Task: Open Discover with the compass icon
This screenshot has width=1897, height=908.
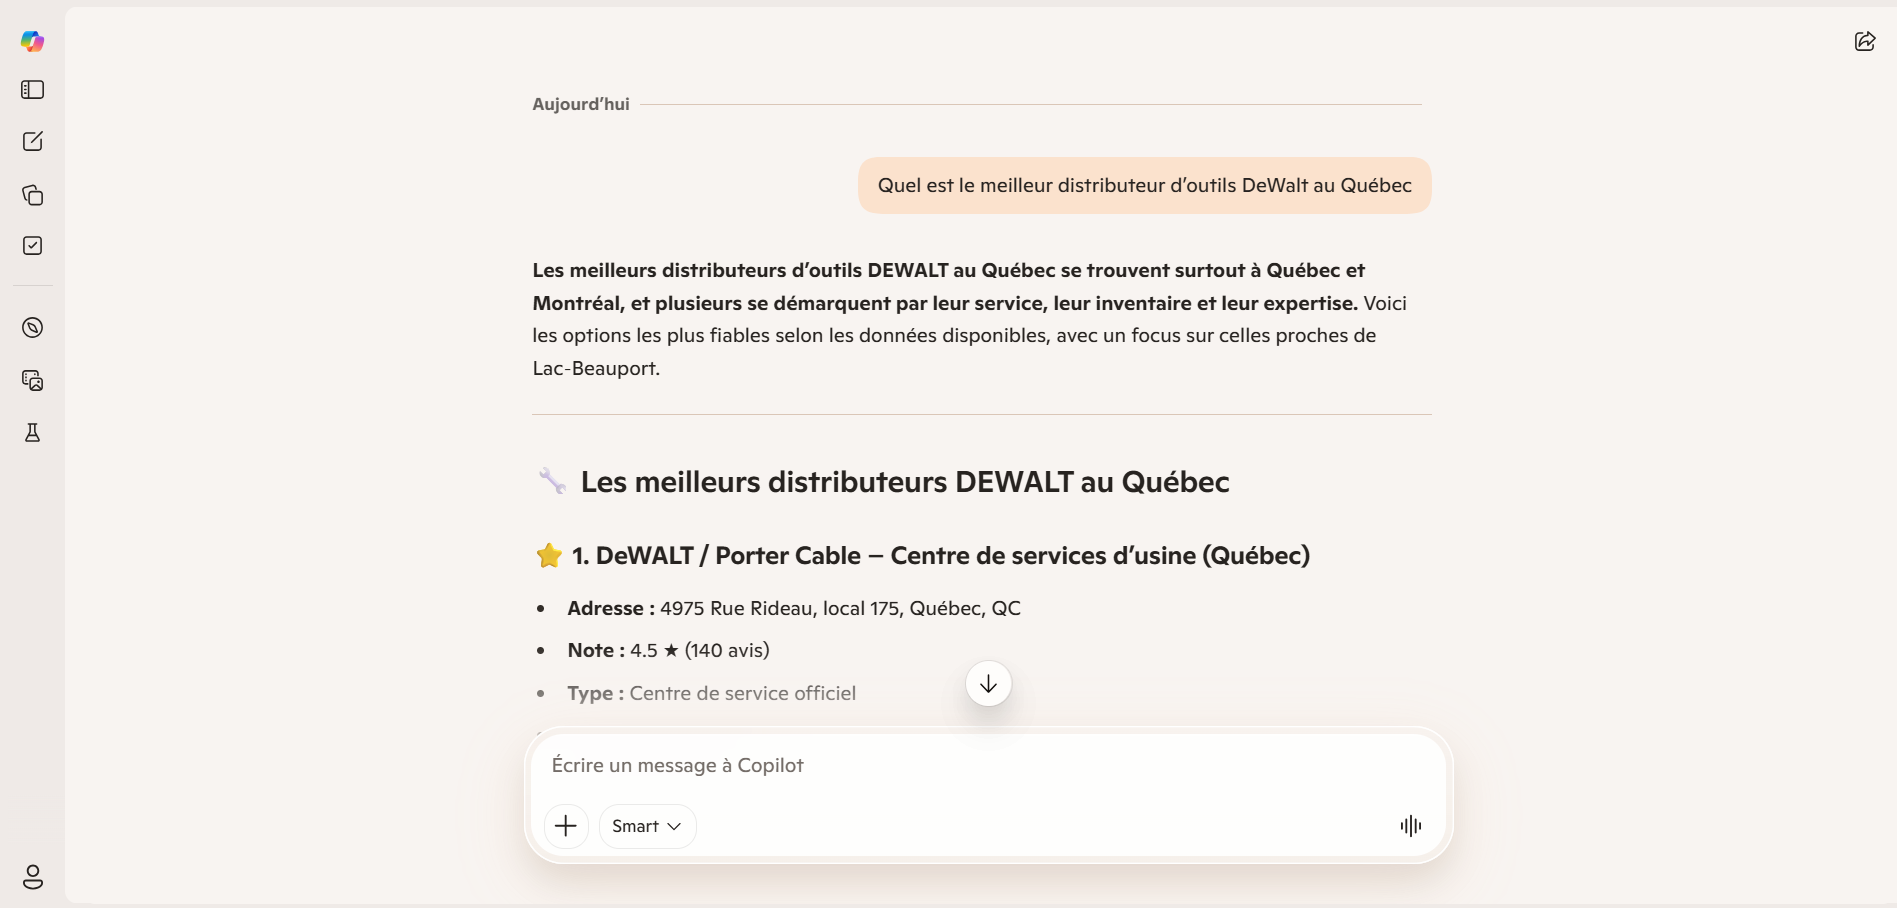Action: [x=32, y=327]
